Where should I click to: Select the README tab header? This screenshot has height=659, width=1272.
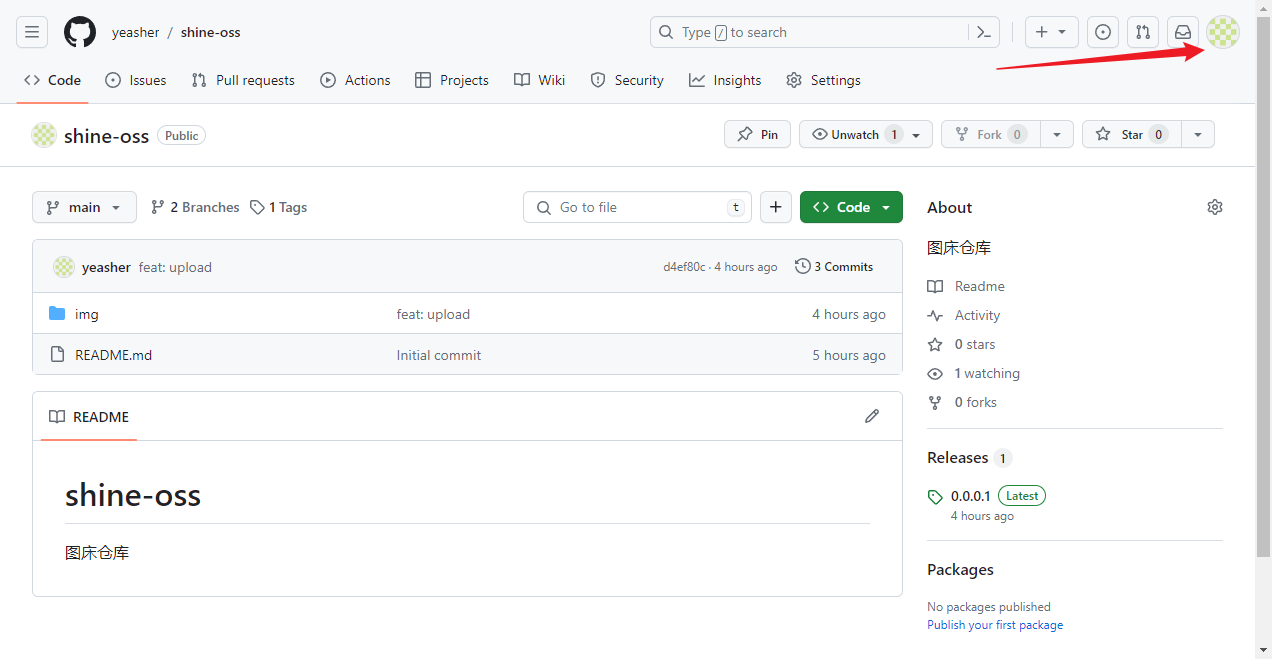coord(89,416)
